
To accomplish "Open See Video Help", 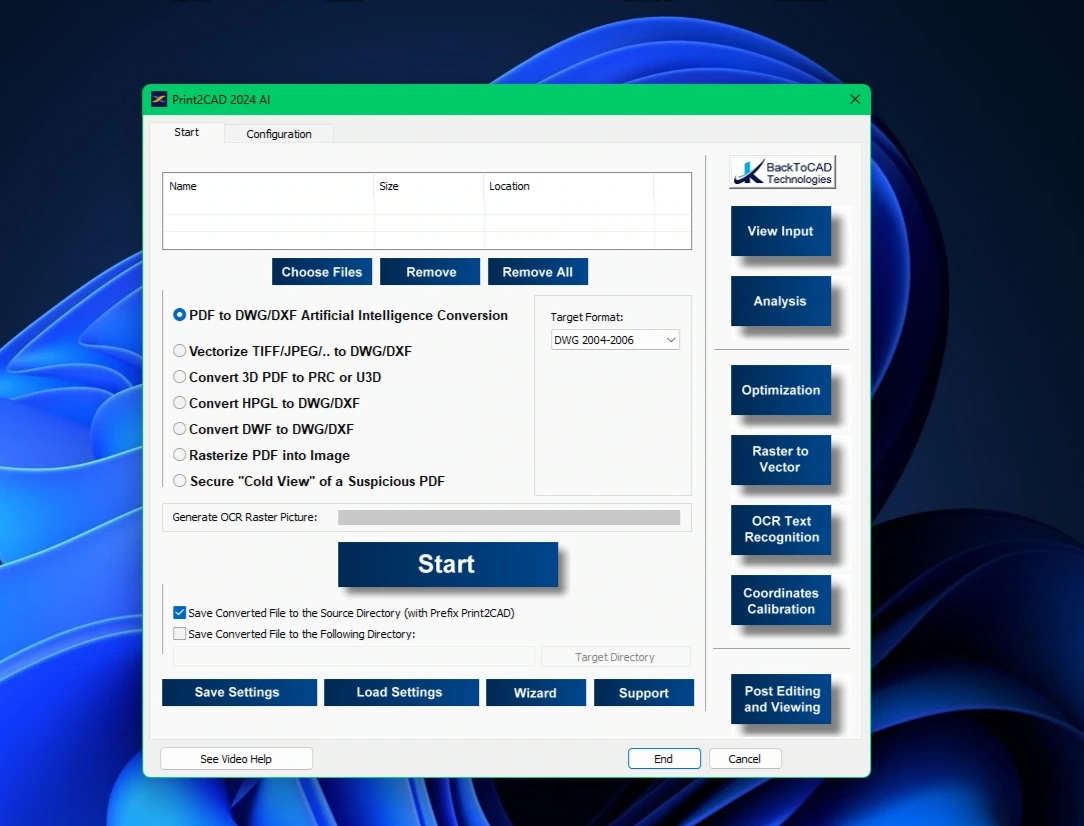I will (x=236, y=759).
